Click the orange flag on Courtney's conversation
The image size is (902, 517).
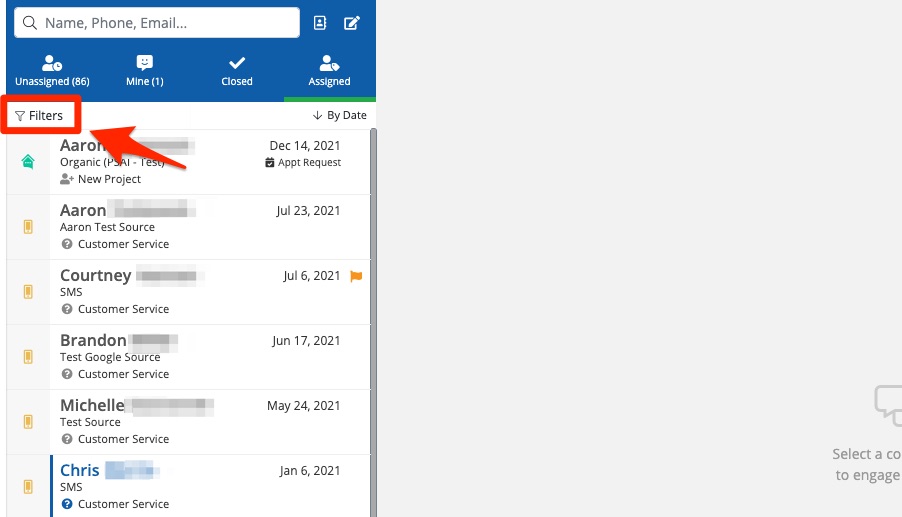tap(356, 276)
